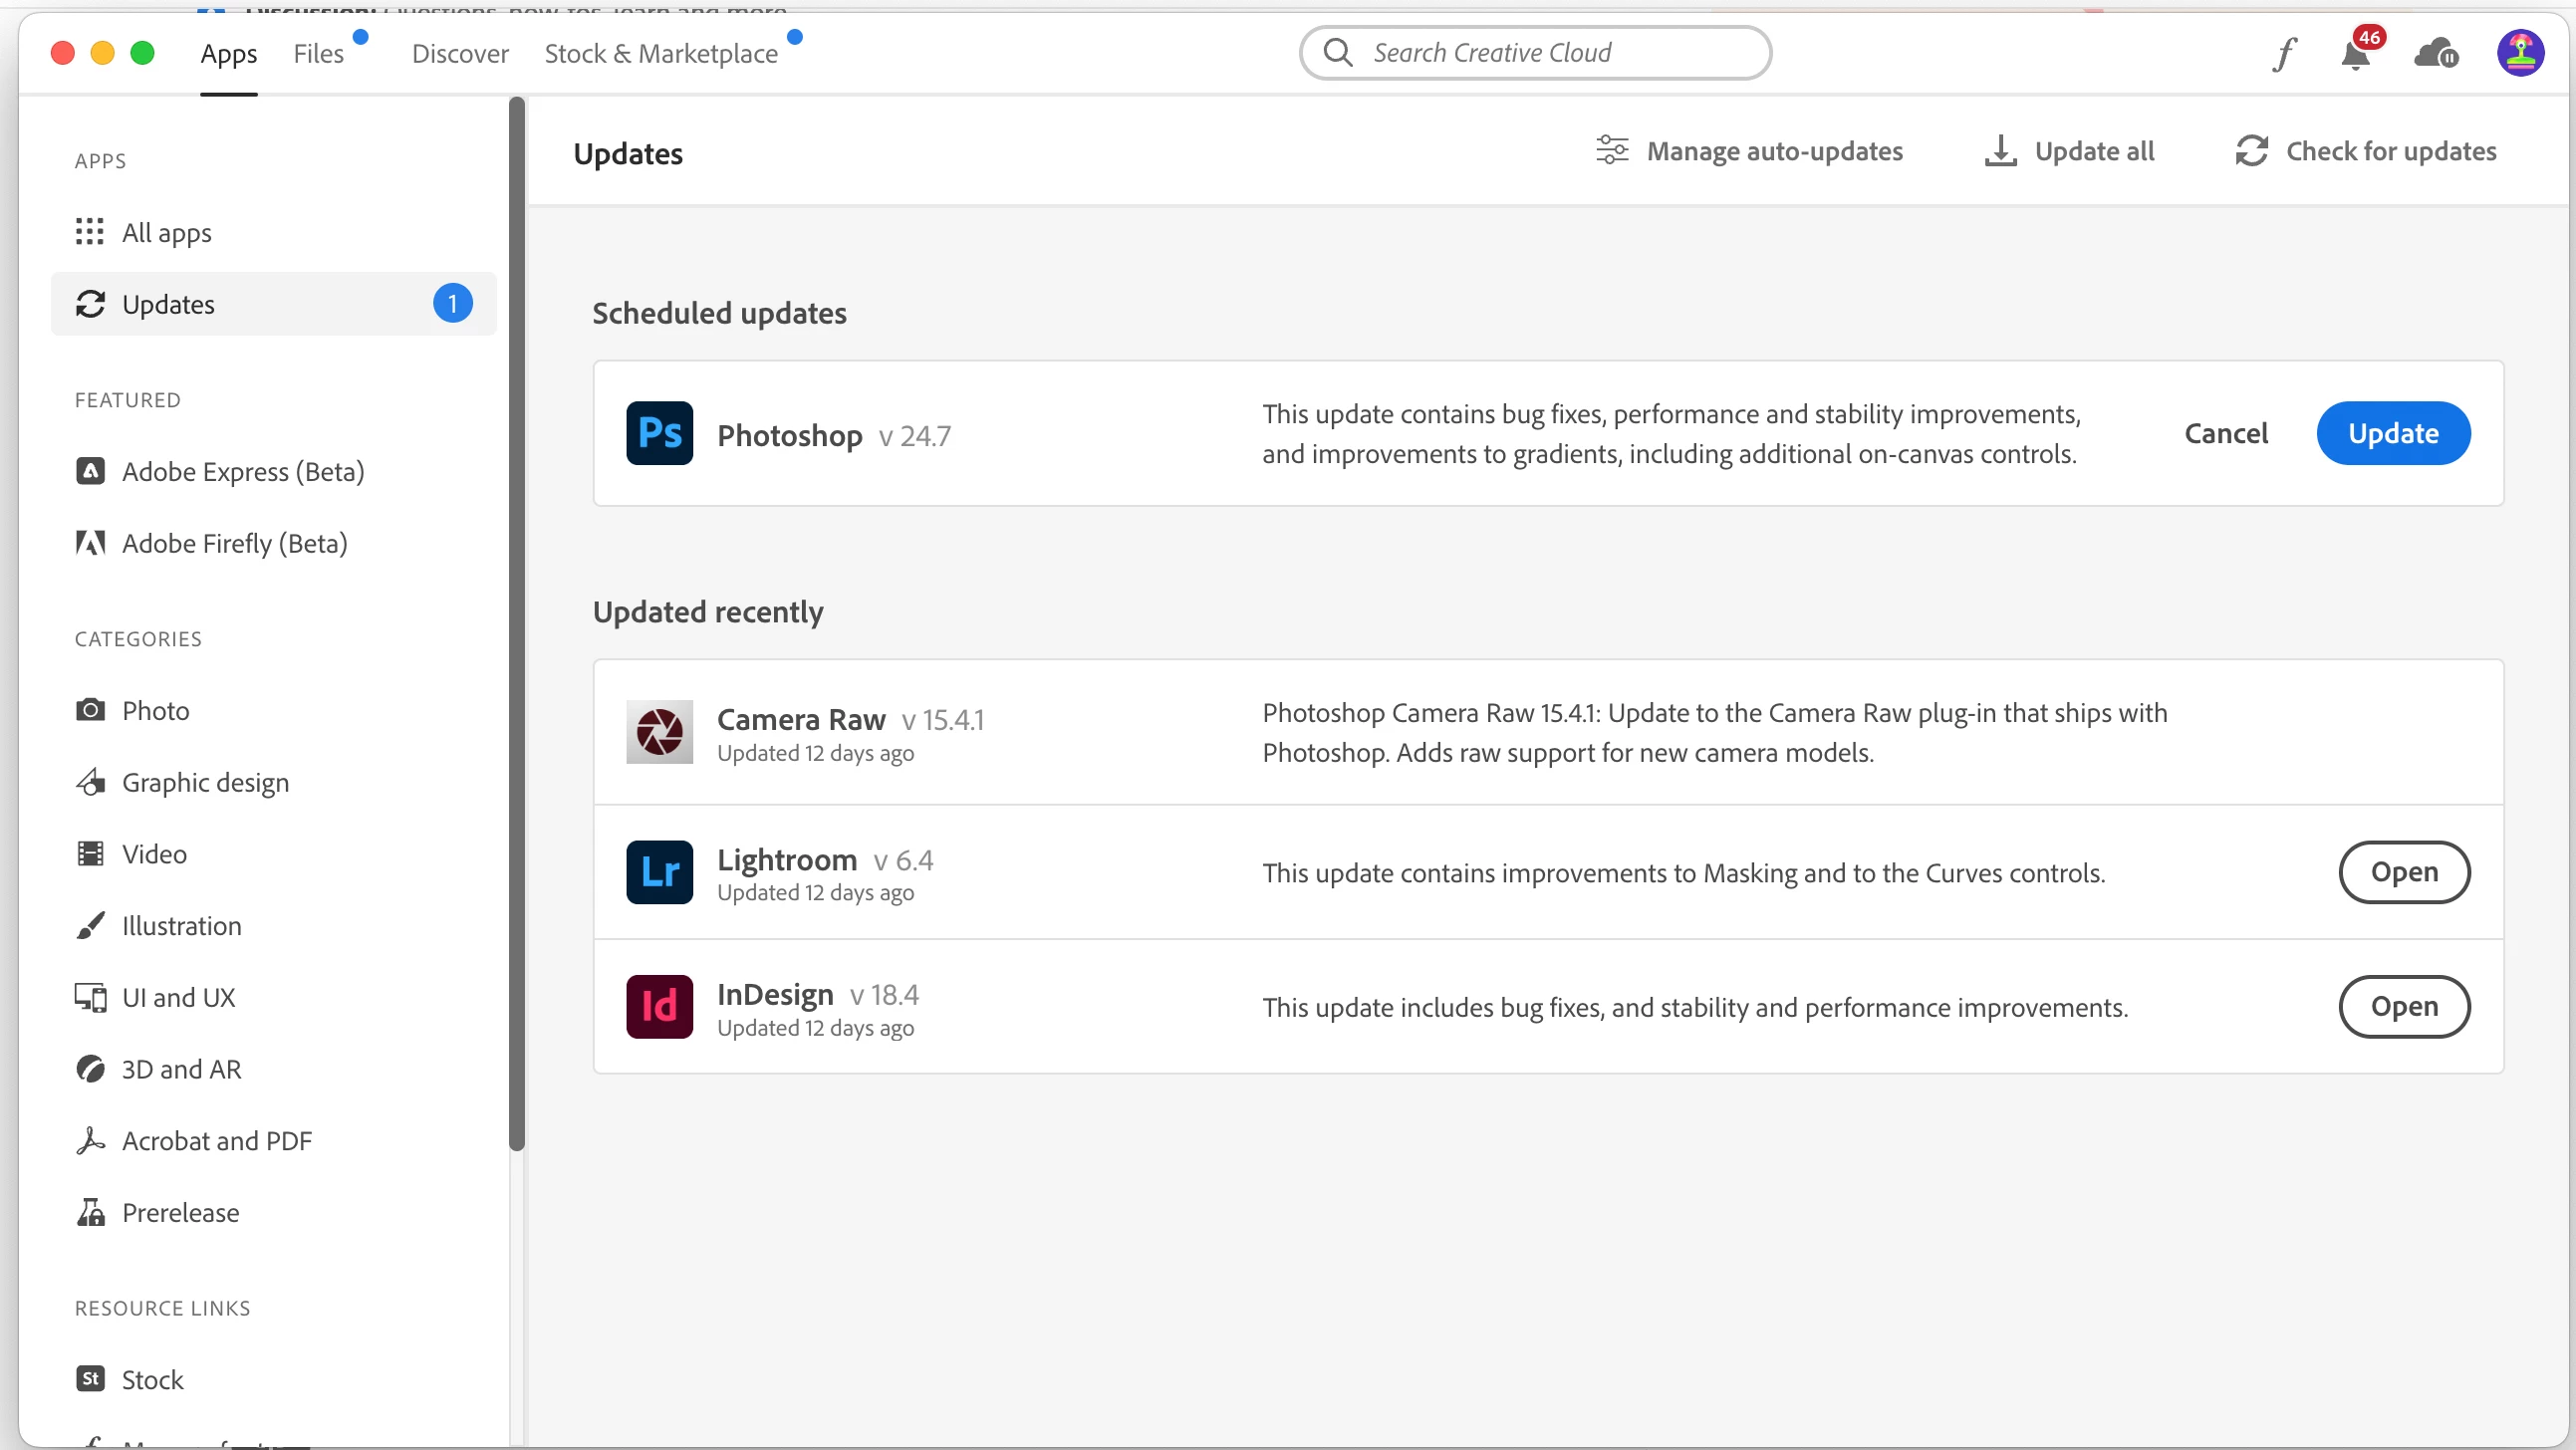Click the Camera Raw aperture icon
Viewport: 2576px width, 1450px height.
tap(659, 732)
